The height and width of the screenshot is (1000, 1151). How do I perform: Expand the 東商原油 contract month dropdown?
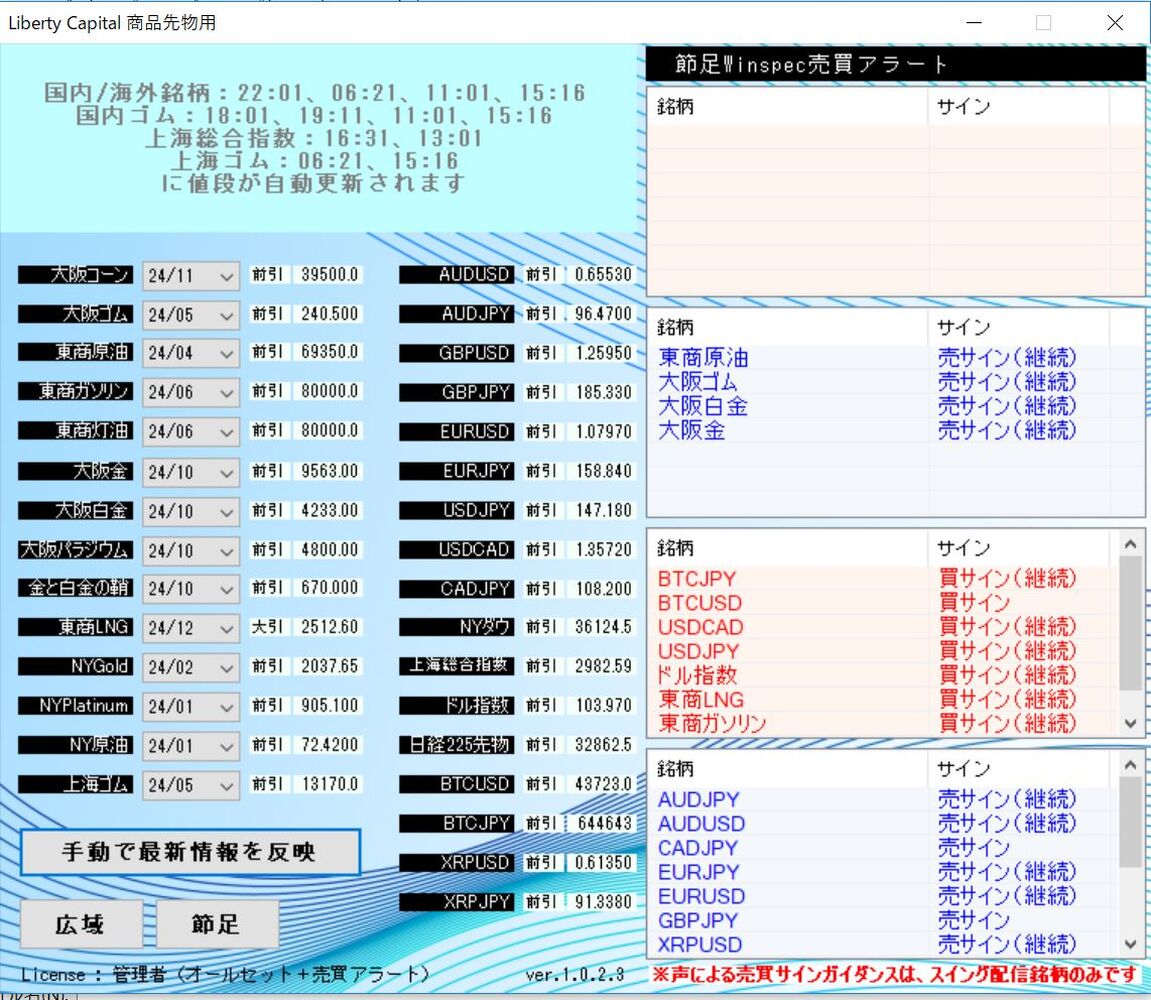click(x=191, y=354)
